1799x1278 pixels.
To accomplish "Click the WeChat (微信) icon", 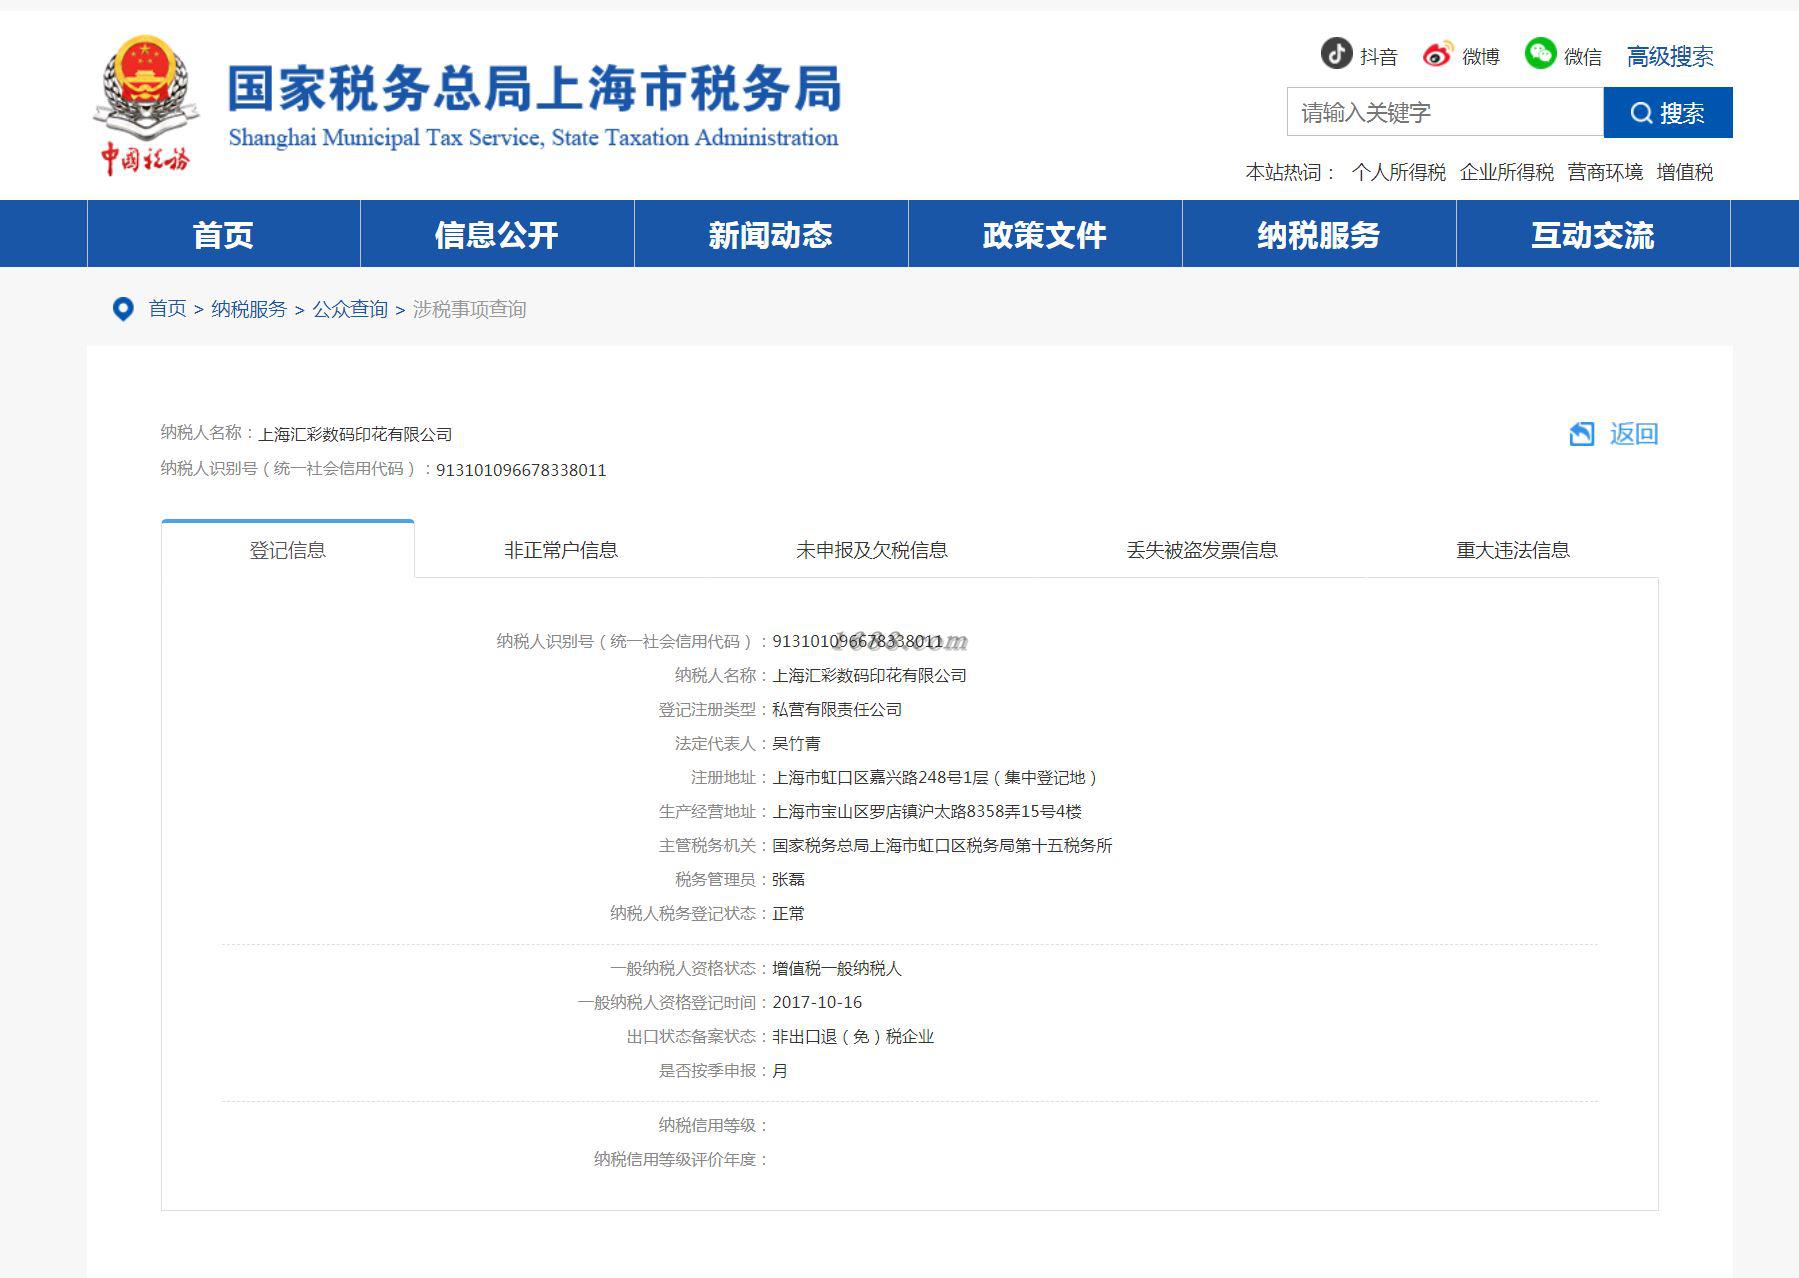I will tap(1540, 53).
